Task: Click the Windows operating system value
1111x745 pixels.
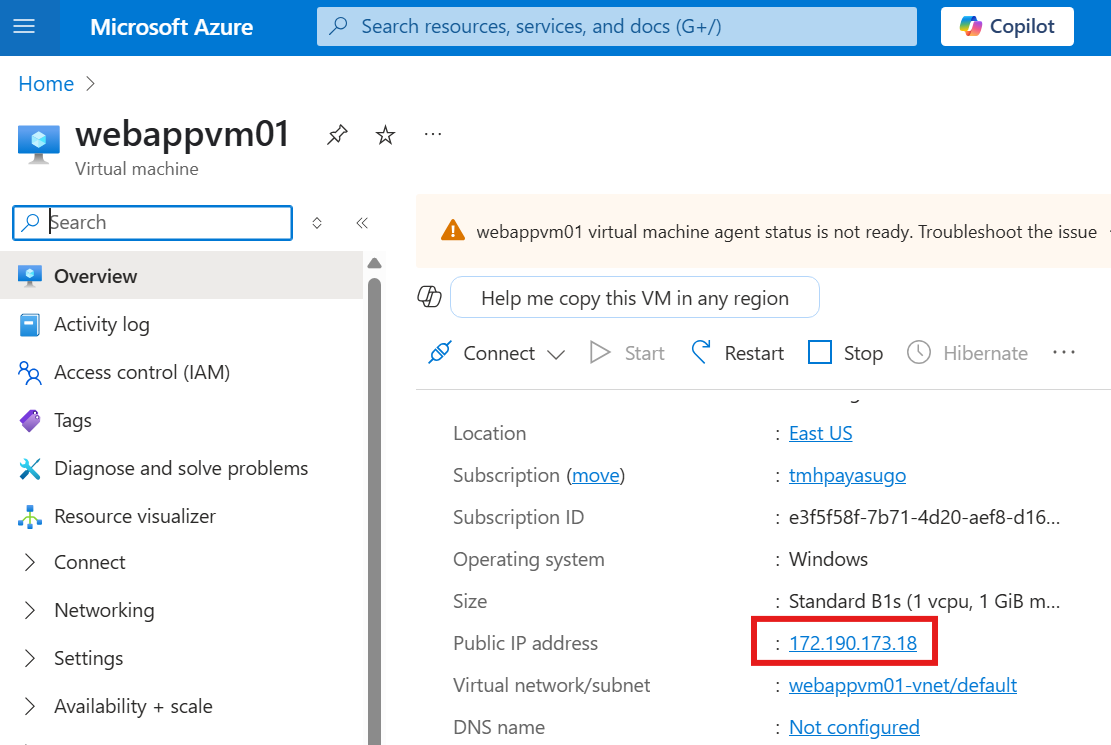Action: click(828, 559)
